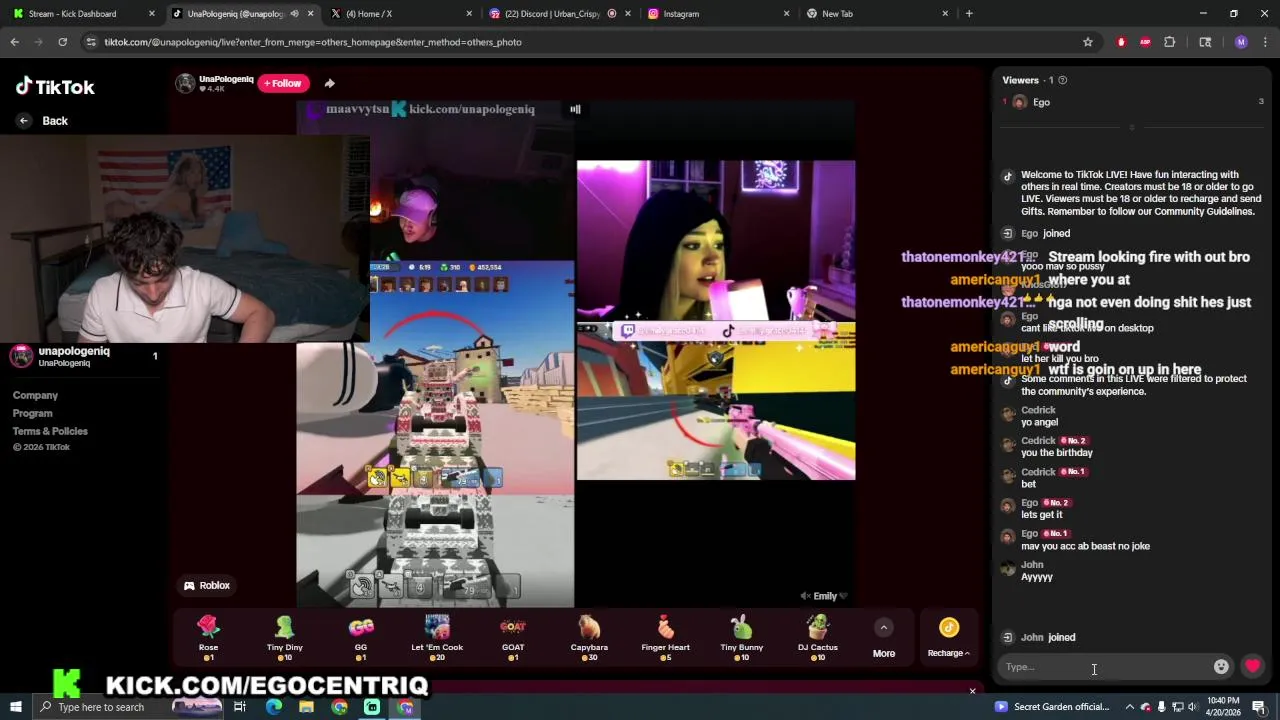This screenshot has width=1280, height=720.
Task: Open the UnaPologeniq profile avatar in stream header
Action: (185, 84)
